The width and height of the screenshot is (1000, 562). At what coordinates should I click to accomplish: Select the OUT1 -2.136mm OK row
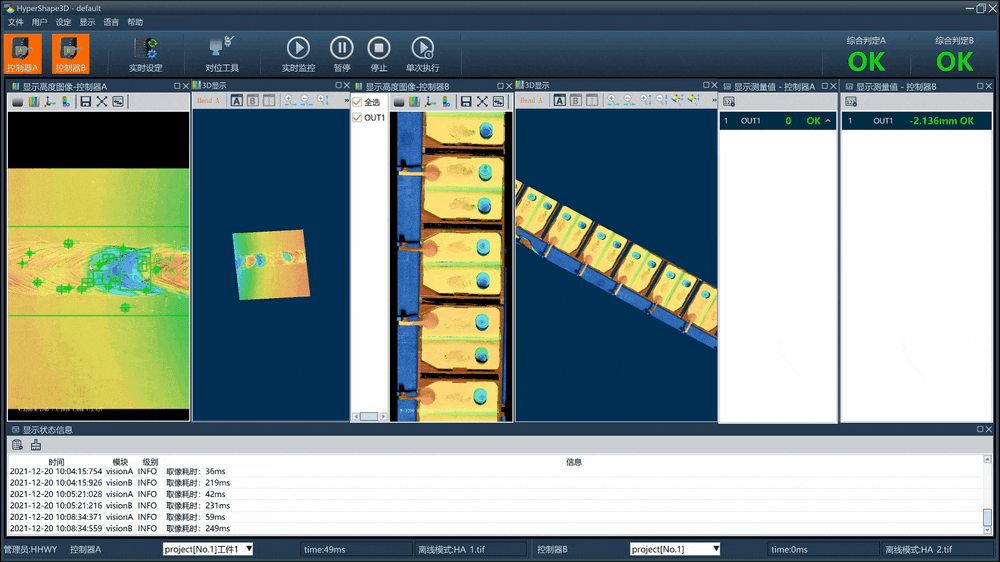coord(916,121)
